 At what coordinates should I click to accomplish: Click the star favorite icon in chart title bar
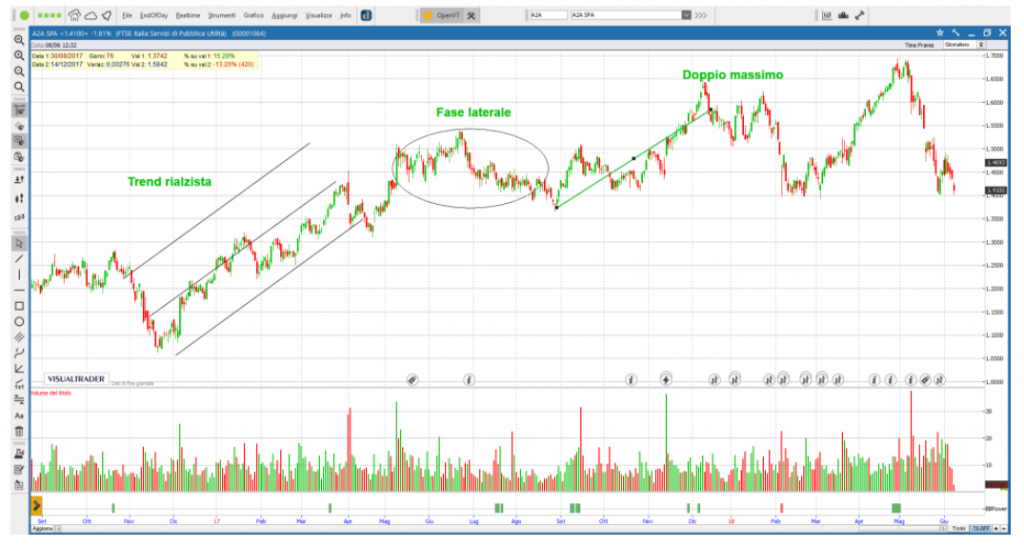pyautogui.click(x=940, y=33)
